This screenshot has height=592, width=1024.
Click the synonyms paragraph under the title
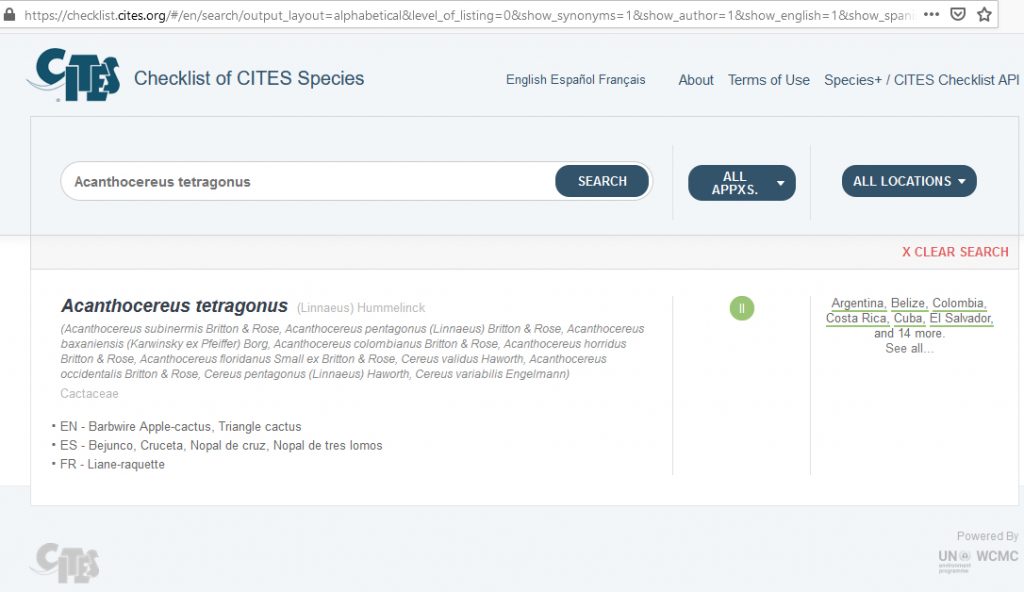pyautogui.click(x=353, y=352)
